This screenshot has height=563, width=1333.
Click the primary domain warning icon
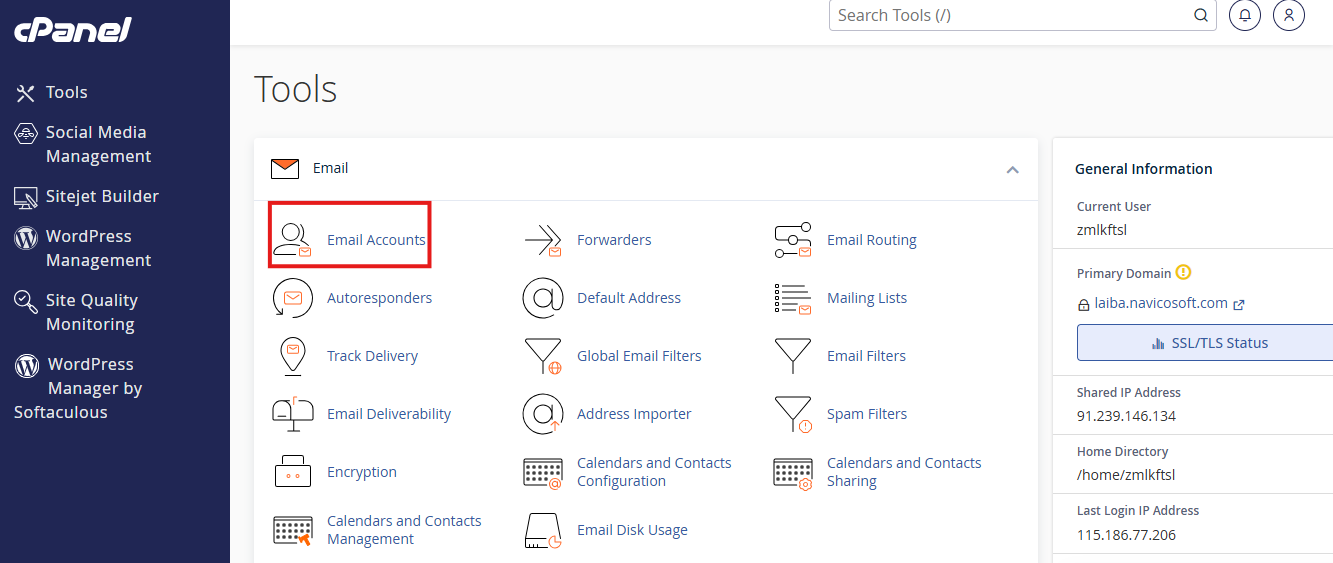pyautogui.click(x=1184, y=272)
